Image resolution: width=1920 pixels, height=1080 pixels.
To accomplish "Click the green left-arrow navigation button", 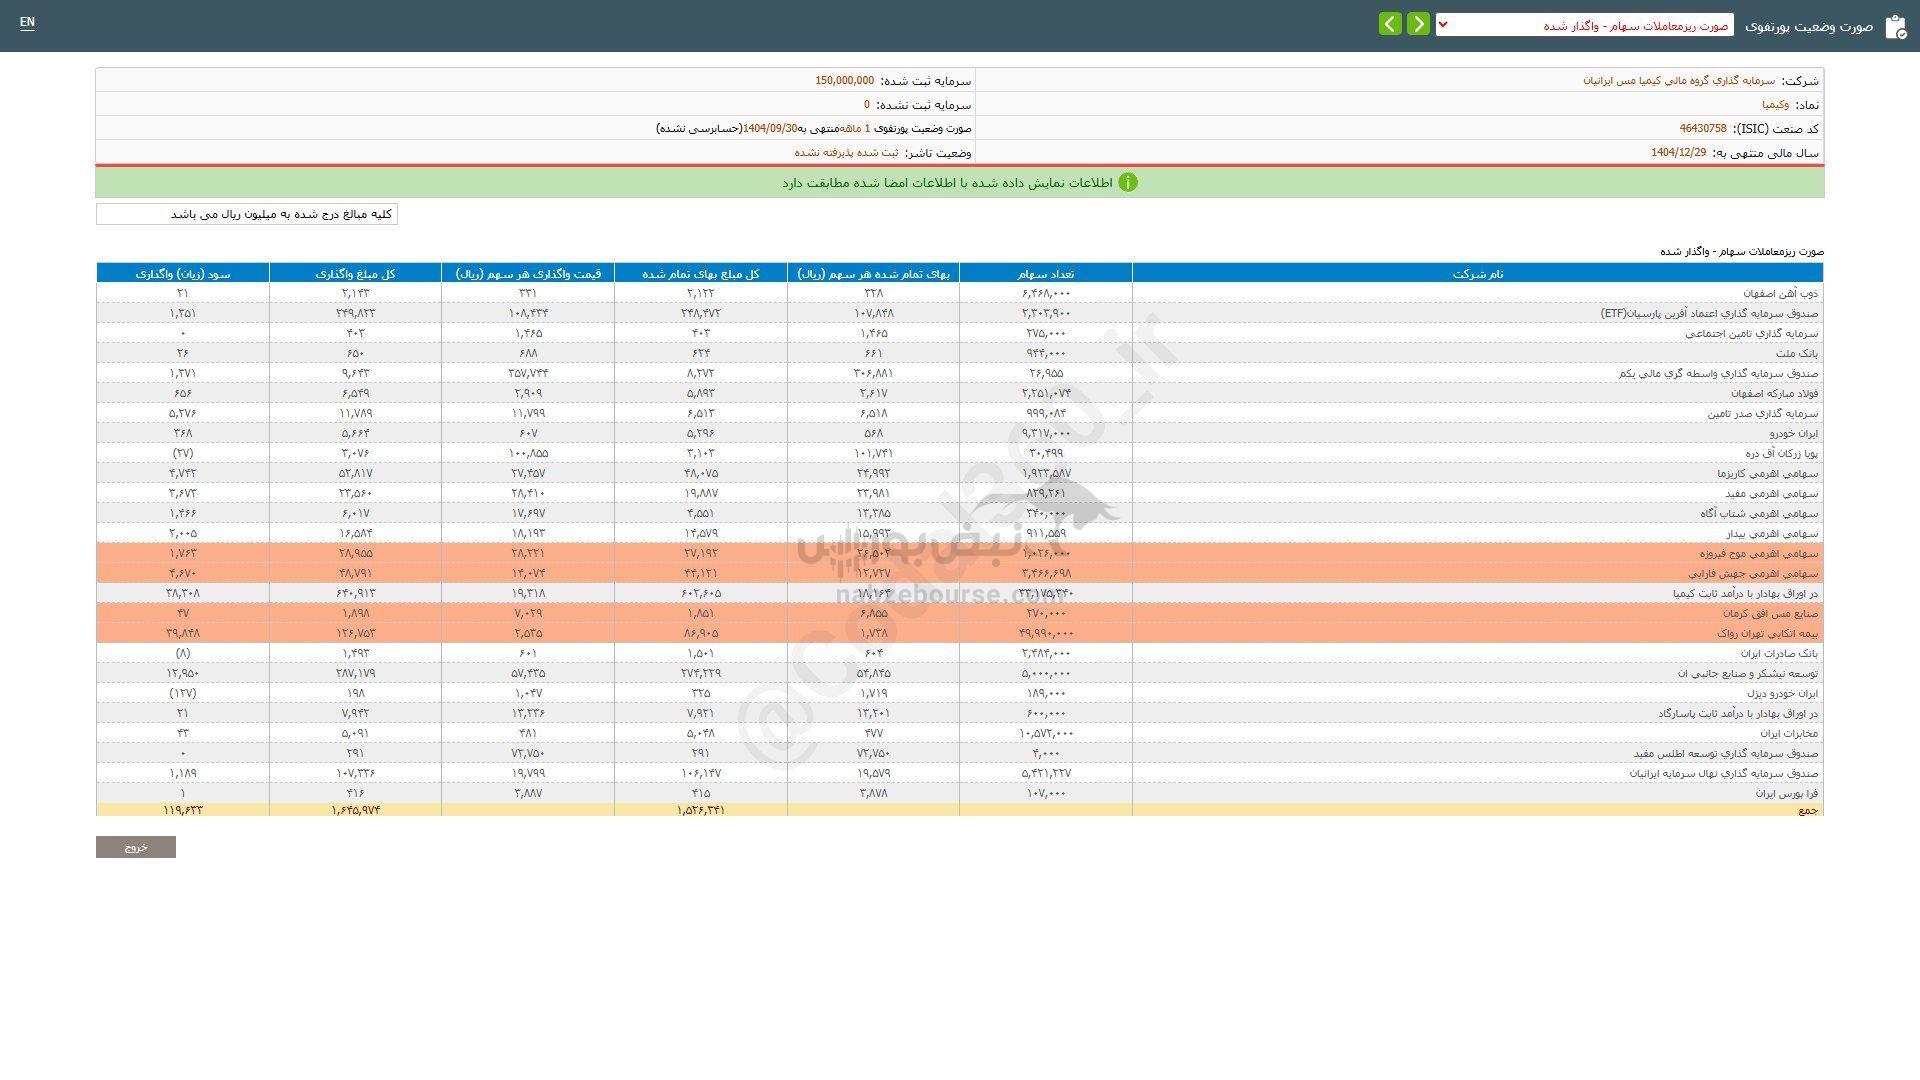I will 1390,24.
